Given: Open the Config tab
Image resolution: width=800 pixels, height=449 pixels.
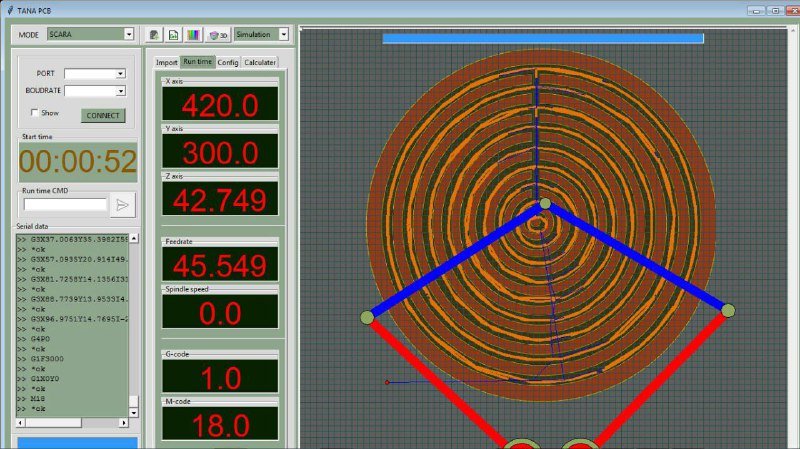Looking at the screenshot, I should 228,62.
